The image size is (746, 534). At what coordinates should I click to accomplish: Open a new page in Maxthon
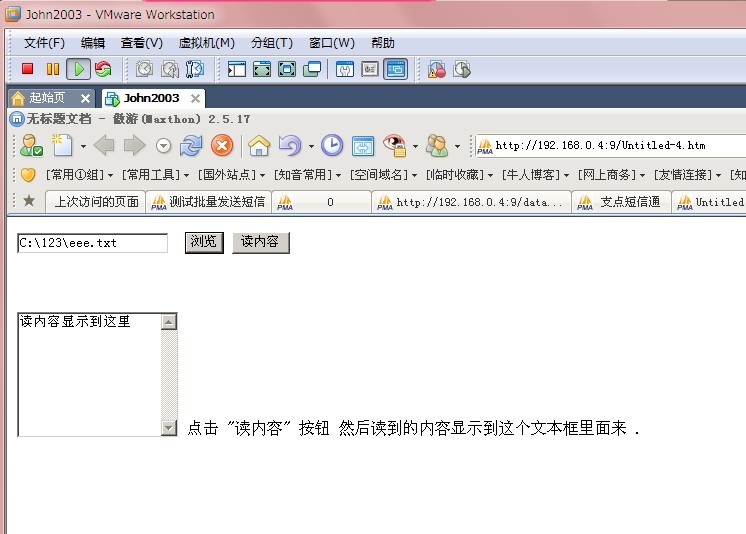coord(62,145)
